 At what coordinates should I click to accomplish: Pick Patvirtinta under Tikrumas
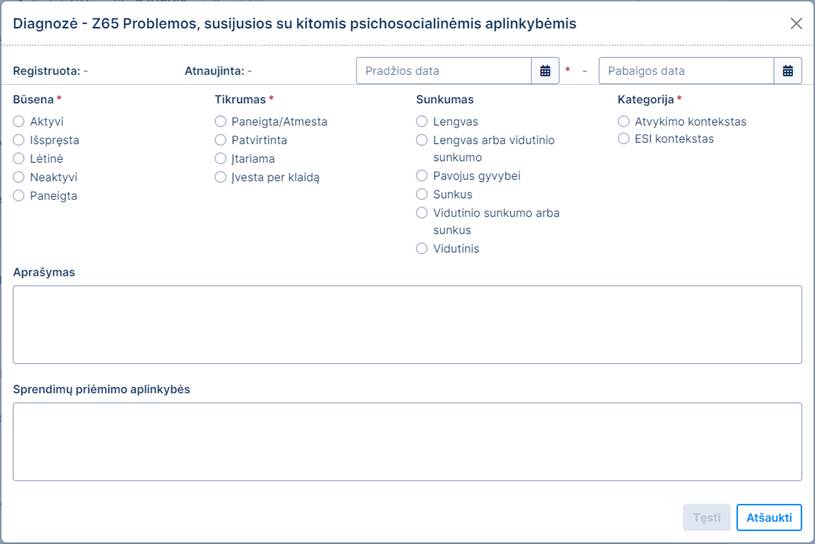pyautogui.click(x=221, y=140)
